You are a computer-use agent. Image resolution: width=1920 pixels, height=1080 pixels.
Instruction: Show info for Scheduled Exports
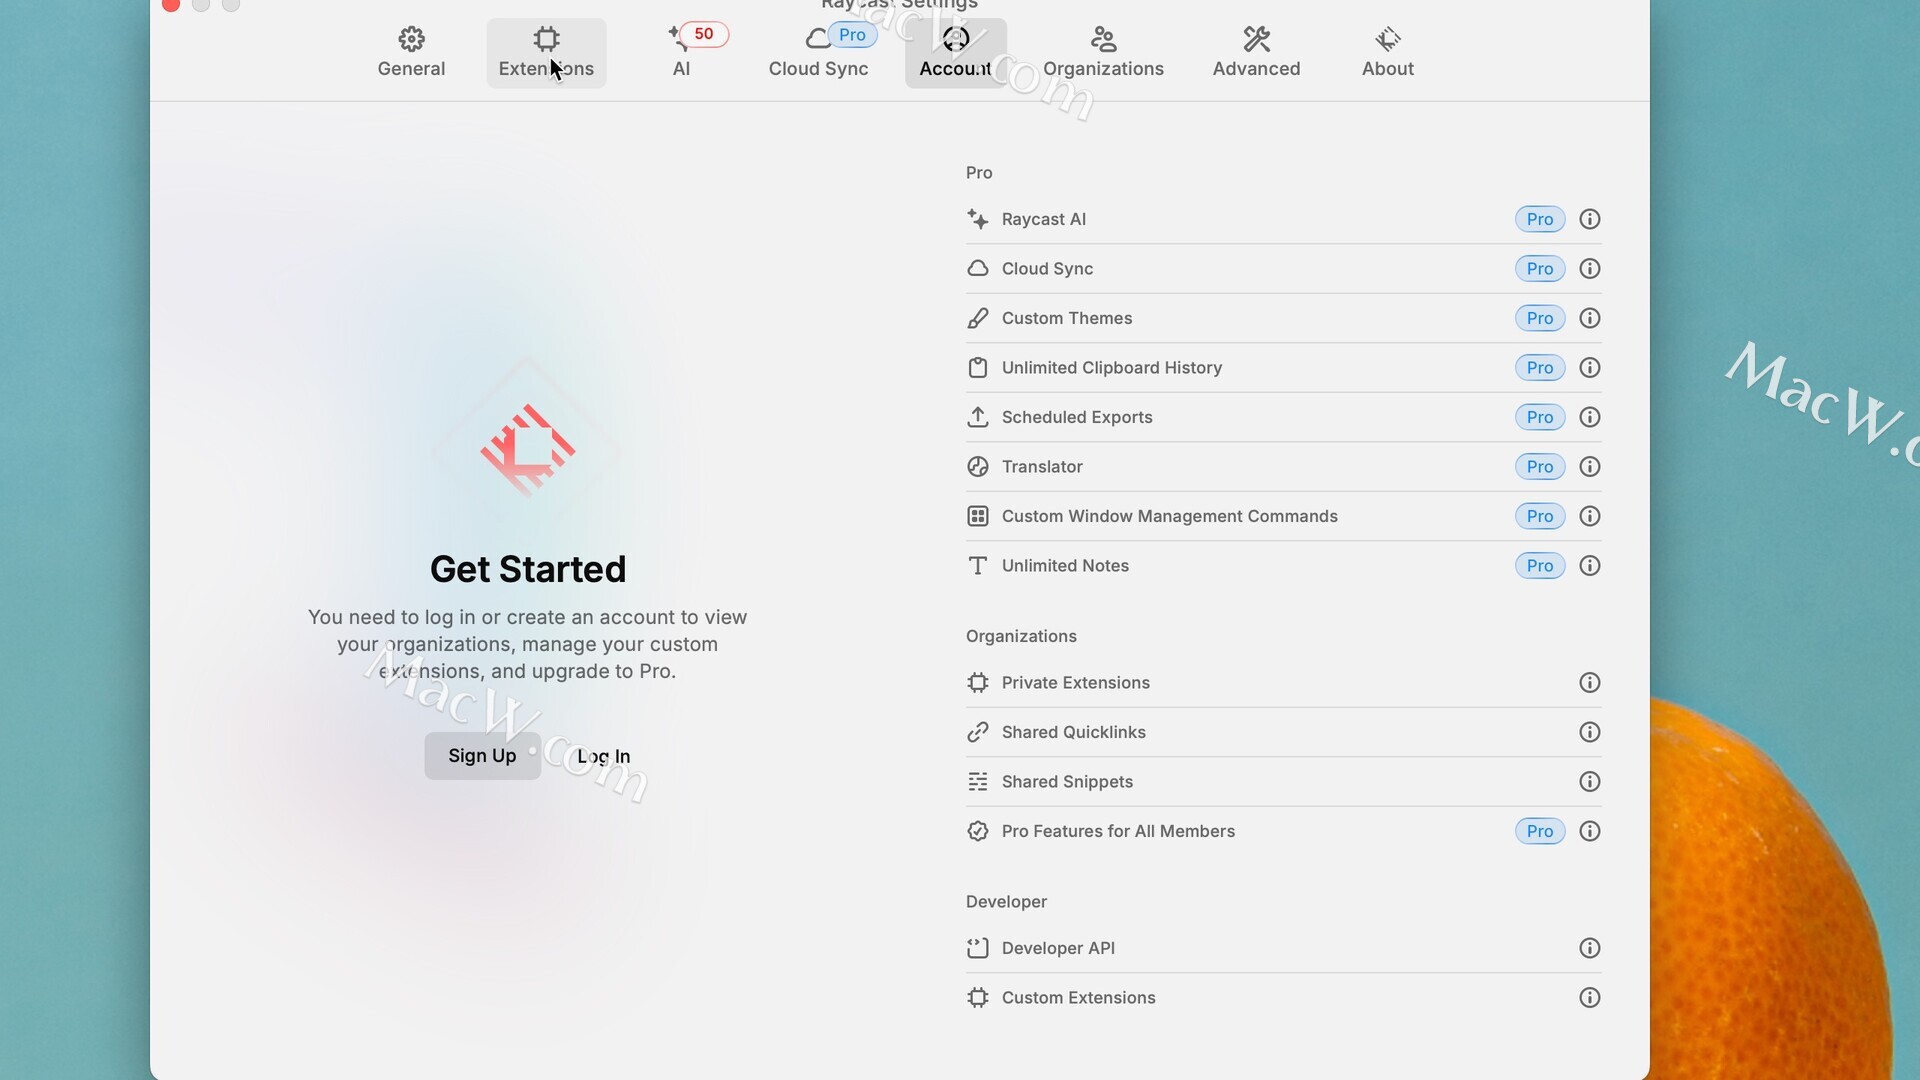1589,417
